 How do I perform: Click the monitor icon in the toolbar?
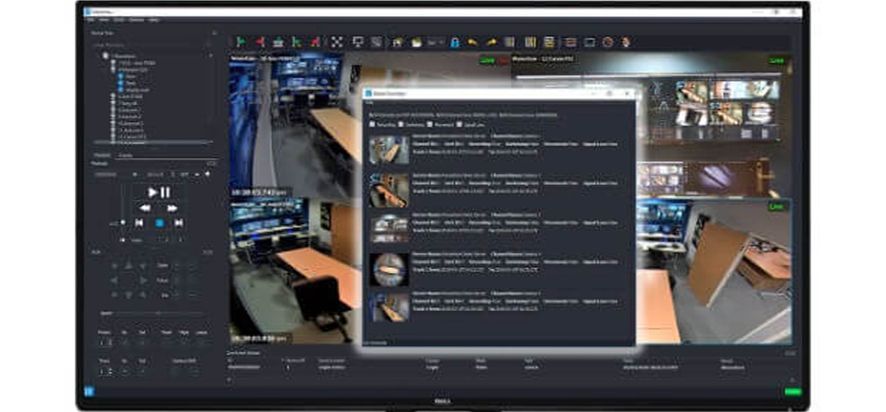(x=358, y=42)
